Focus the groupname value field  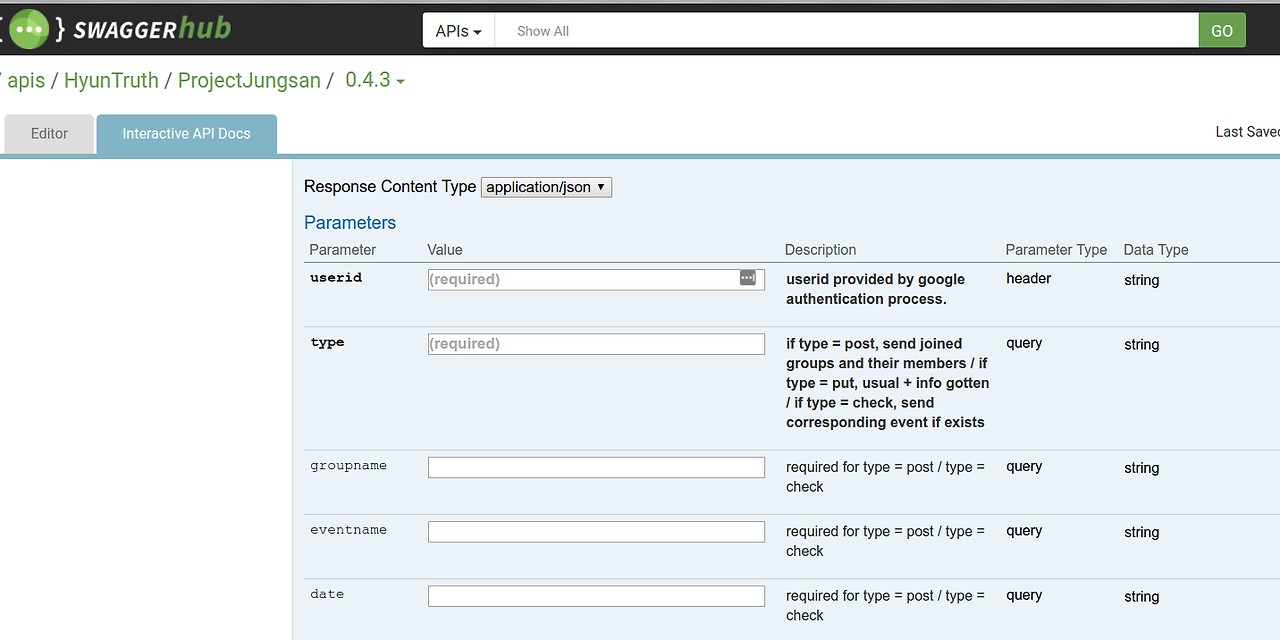pyautogui.click(x=596, y=467)
